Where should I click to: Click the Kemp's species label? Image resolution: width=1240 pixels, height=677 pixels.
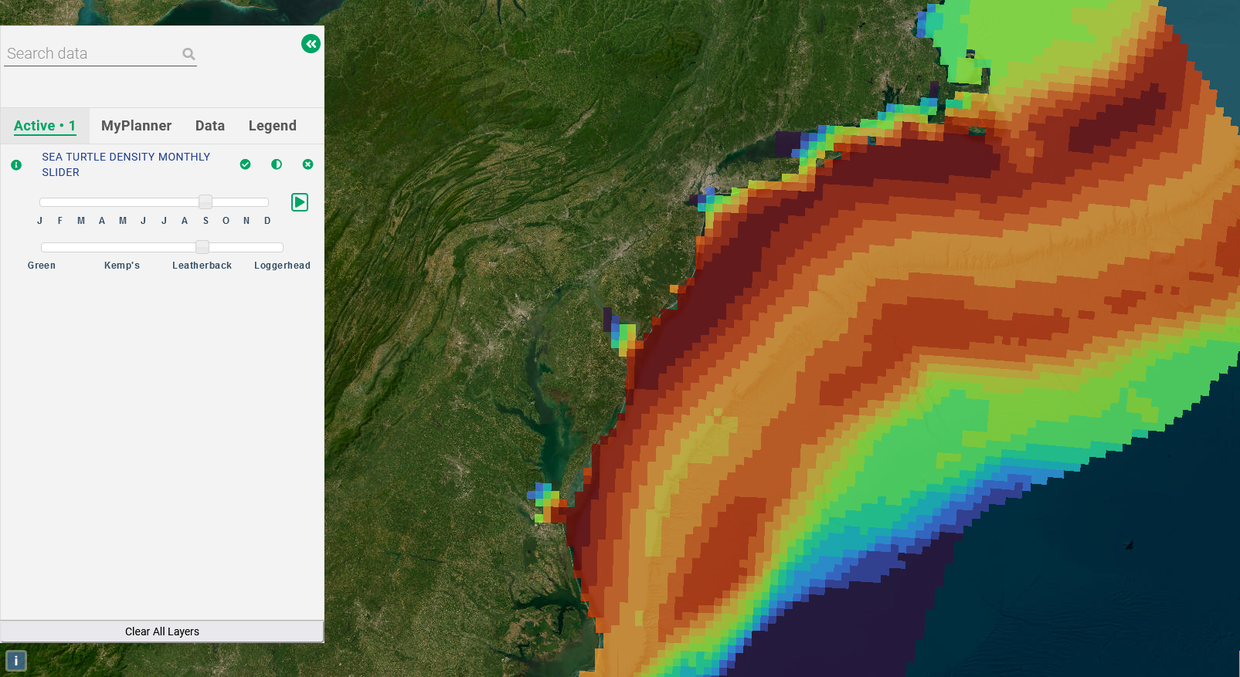pyautogui.click(x=122, y=266)
